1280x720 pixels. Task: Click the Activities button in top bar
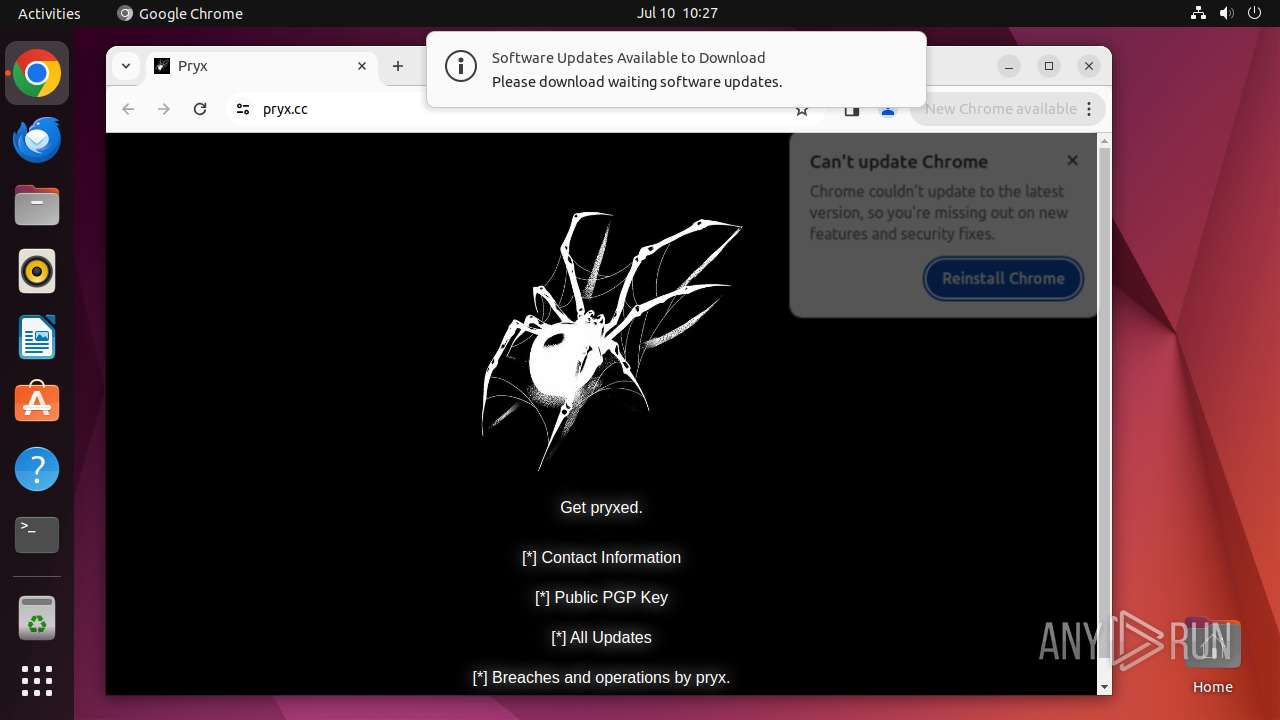[49, 13]
